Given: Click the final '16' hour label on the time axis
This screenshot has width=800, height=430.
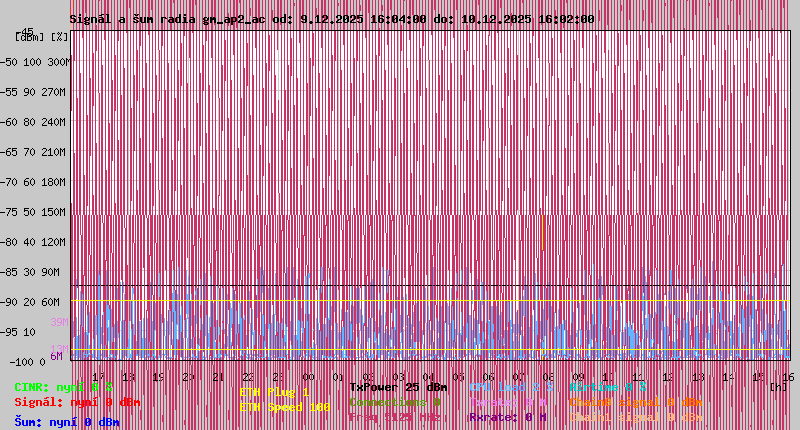Looking at the screenshot, I should tap(788, 377).
